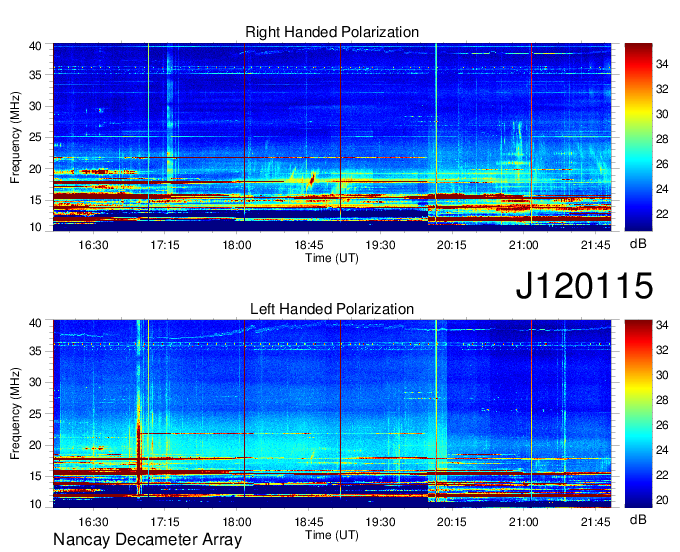Click the "32" value on Right Handed colorbar

(x=662, y=89)
